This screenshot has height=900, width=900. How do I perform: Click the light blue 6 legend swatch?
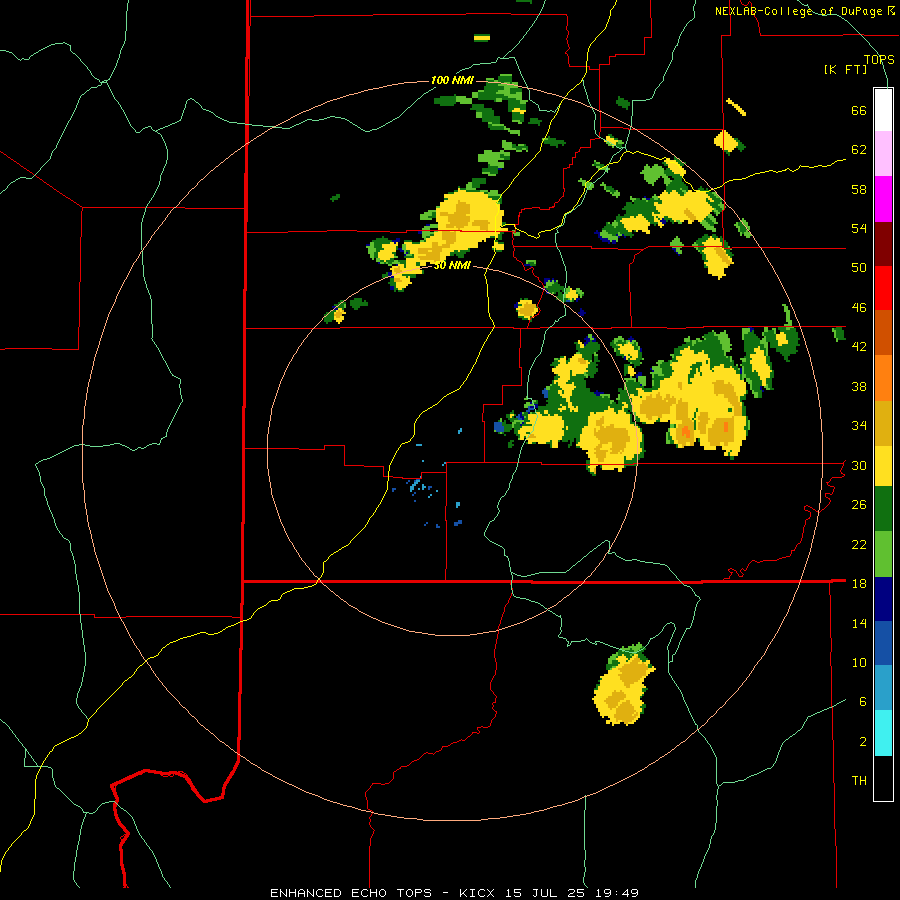coord(883,688)
